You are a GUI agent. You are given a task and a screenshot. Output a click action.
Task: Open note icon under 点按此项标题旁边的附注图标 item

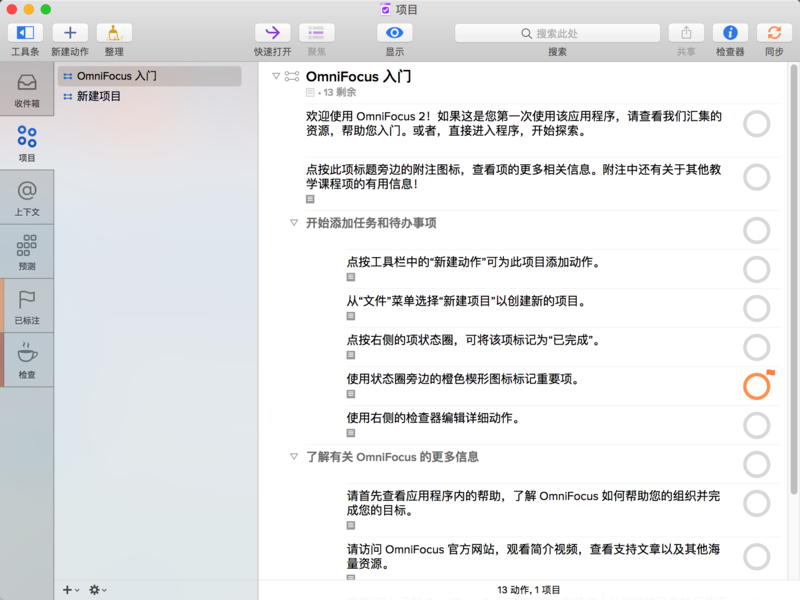[x=310, y=199]
